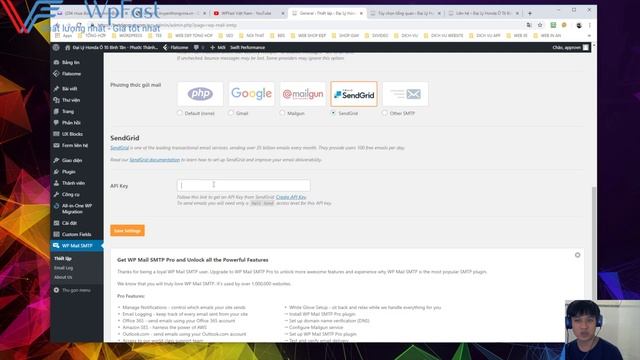Screen dimensions: 640x360
Task: Open site home icon in admin bar
Action: coord(67,48)
